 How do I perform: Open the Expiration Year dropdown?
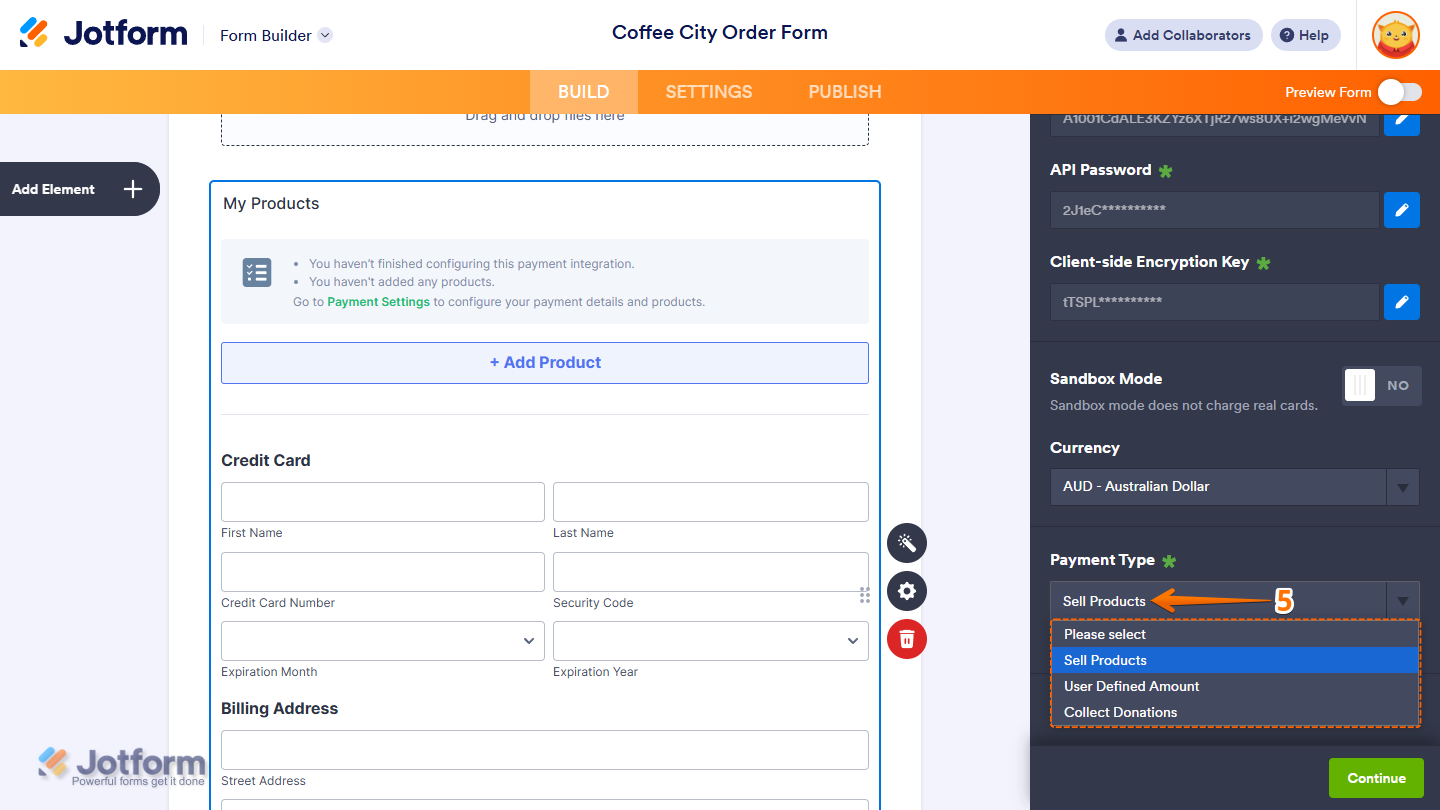point(710,641)
